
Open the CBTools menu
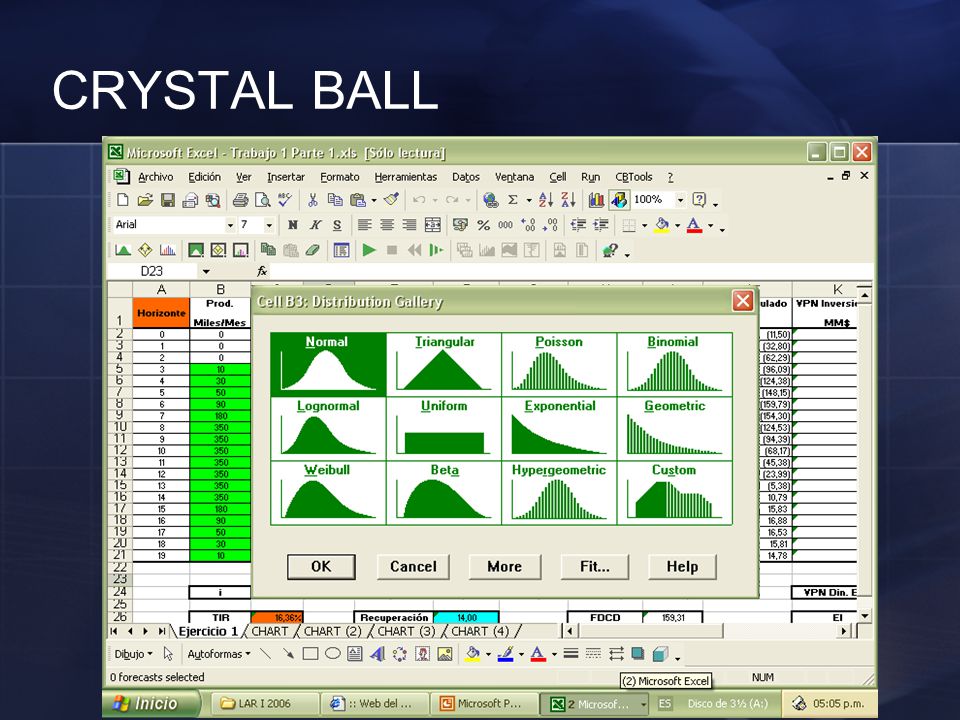[634, 177]
